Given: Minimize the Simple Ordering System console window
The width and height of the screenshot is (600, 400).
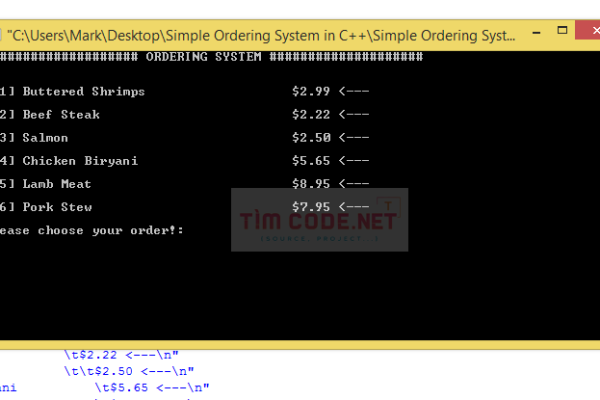Looking at the screenshot, I should (x=536, y=33).
